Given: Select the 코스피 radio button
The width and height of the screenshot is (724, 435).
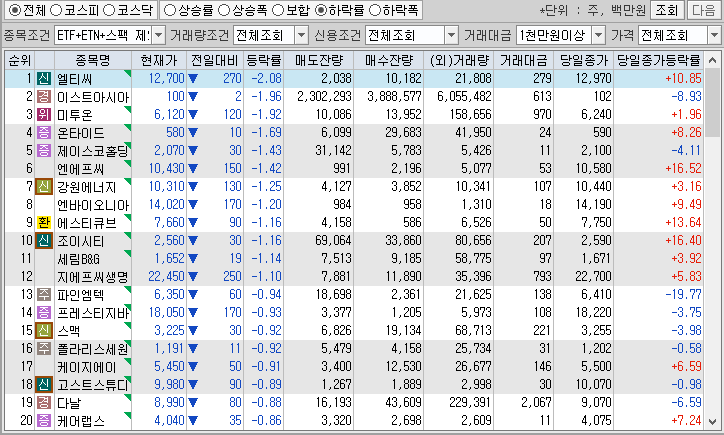Looking at the screenshot, I should click(55, 10).
